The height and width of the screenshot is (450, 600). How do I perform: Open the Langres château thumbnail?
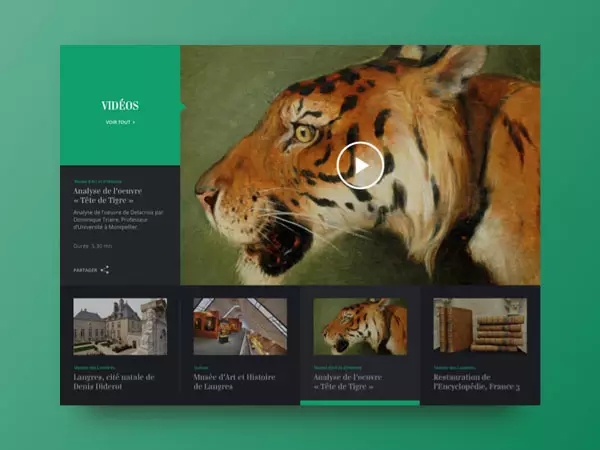pyautogui.click(x=120, y=327)
